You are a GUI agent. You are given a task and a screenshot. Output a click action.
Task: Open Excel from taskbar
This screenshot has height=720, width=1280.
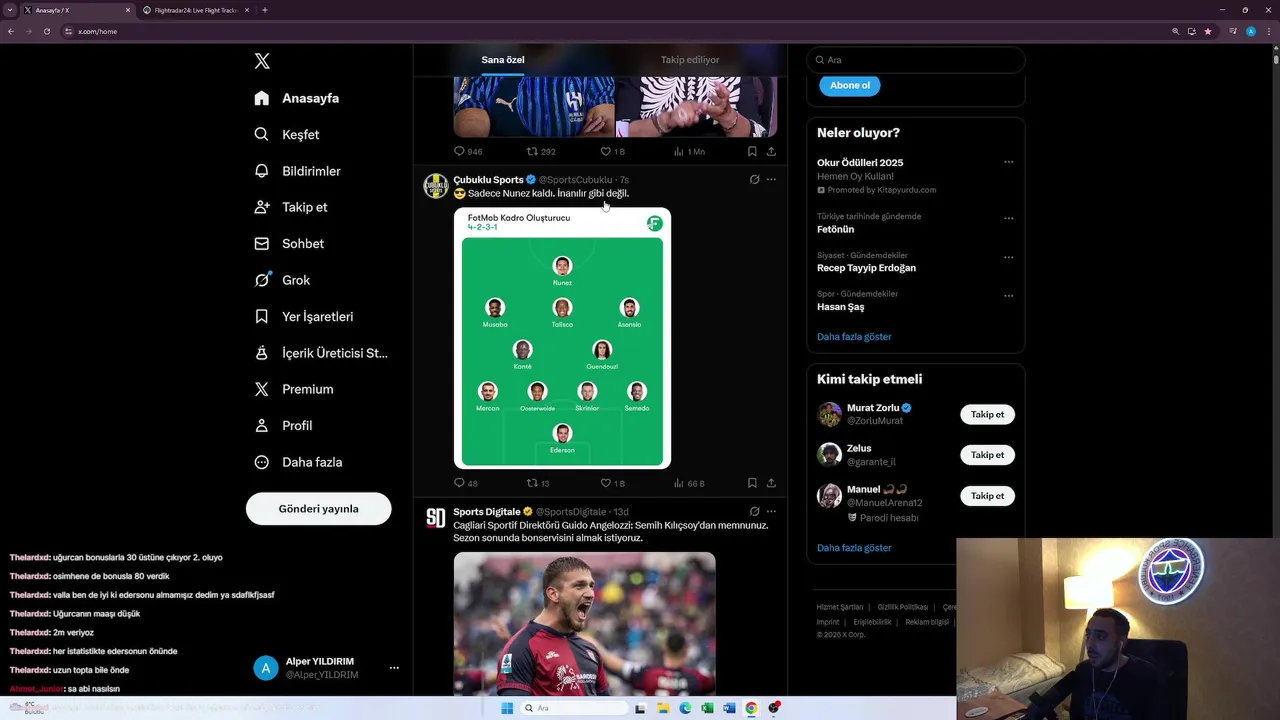707,708
